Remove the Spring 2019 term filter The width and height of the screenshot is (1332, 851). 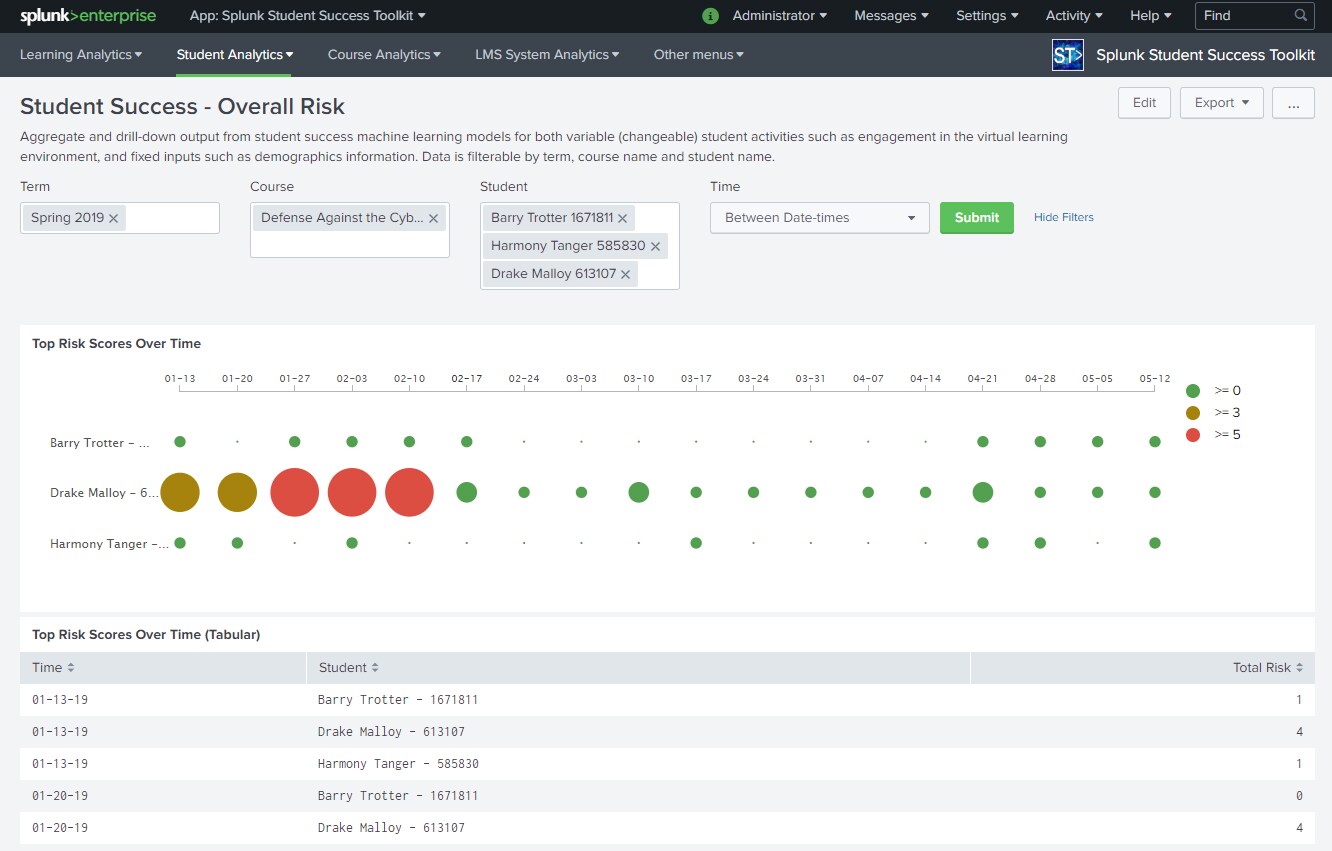point(114,218)
